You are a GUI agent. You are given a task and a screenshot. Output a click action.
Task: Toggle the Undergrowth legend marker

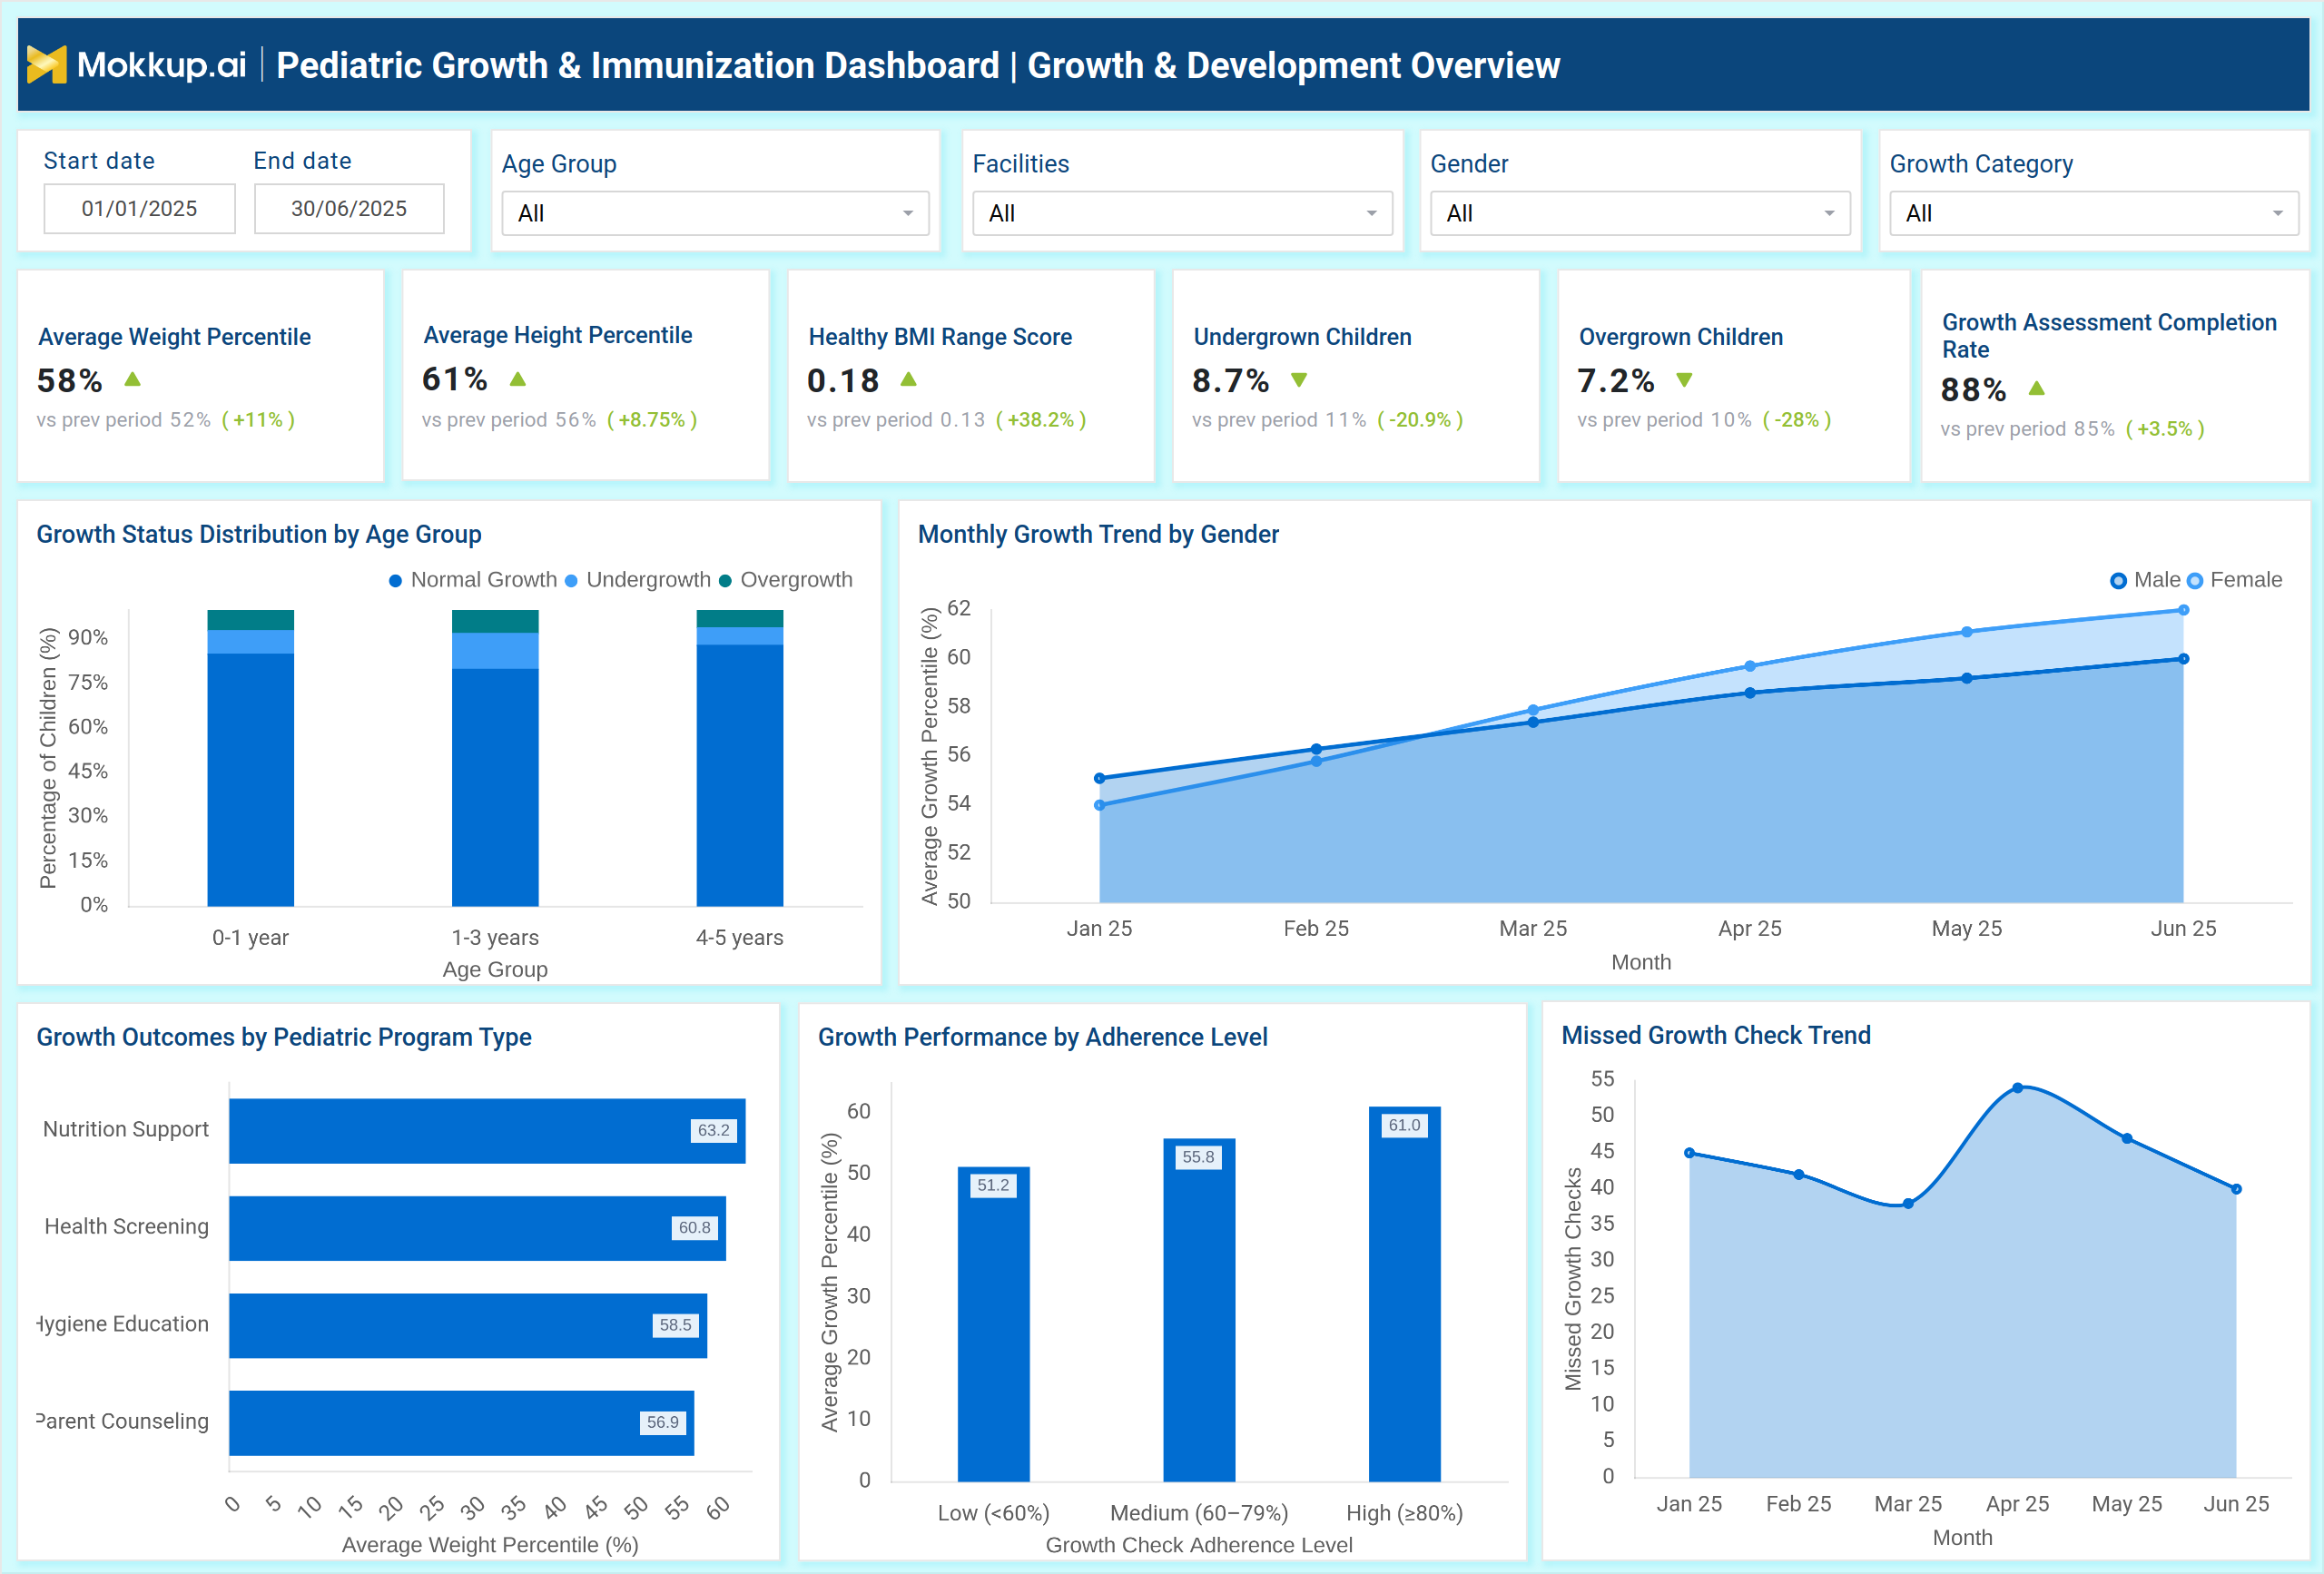[571, 581]
